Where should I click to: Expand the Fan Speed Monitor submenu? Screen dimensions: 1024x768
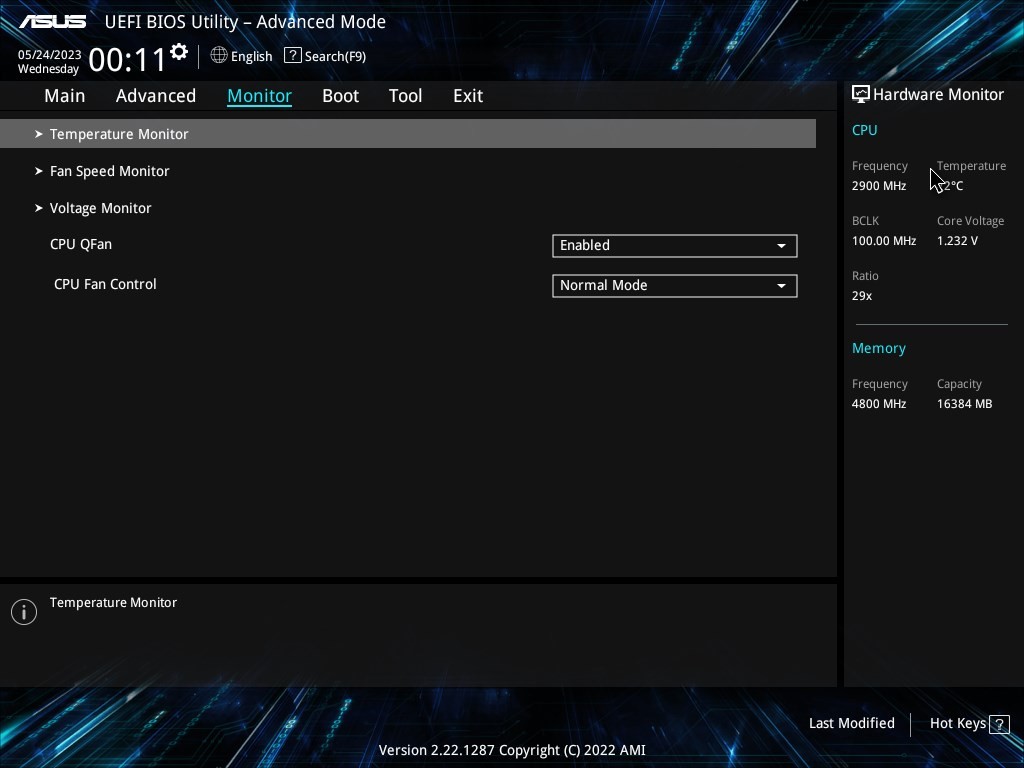coord(109,171)
